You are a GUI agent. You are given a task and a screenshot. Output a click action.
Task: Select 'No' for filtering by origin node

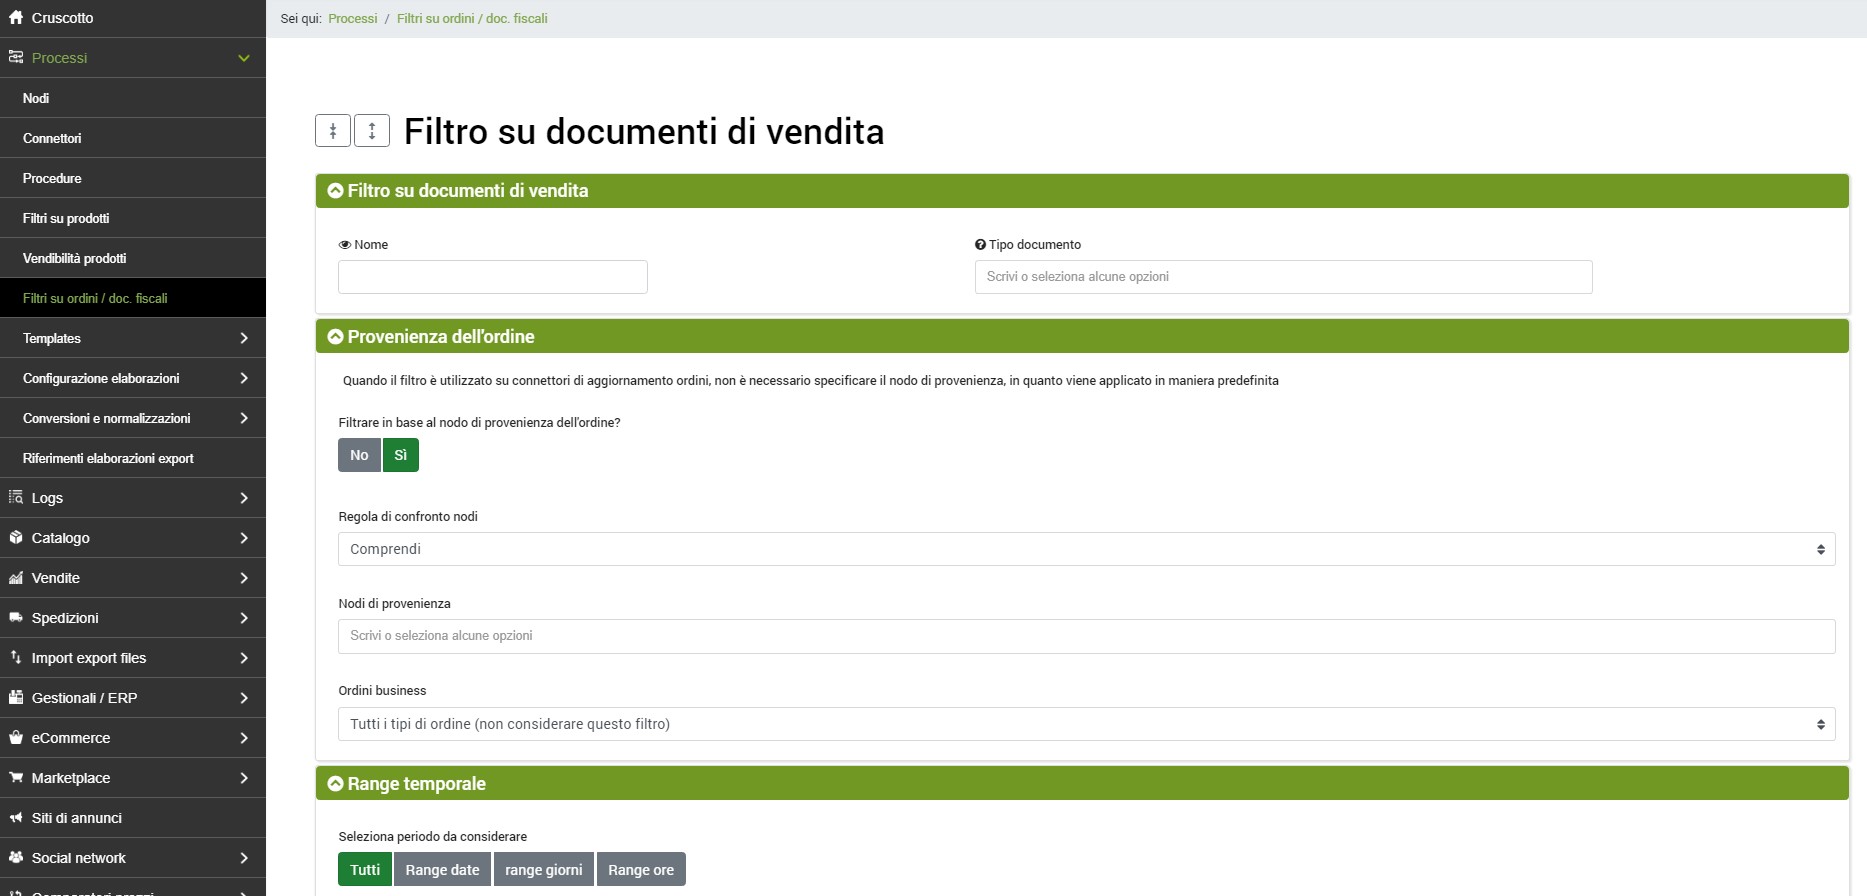click(x=359, y=455)
